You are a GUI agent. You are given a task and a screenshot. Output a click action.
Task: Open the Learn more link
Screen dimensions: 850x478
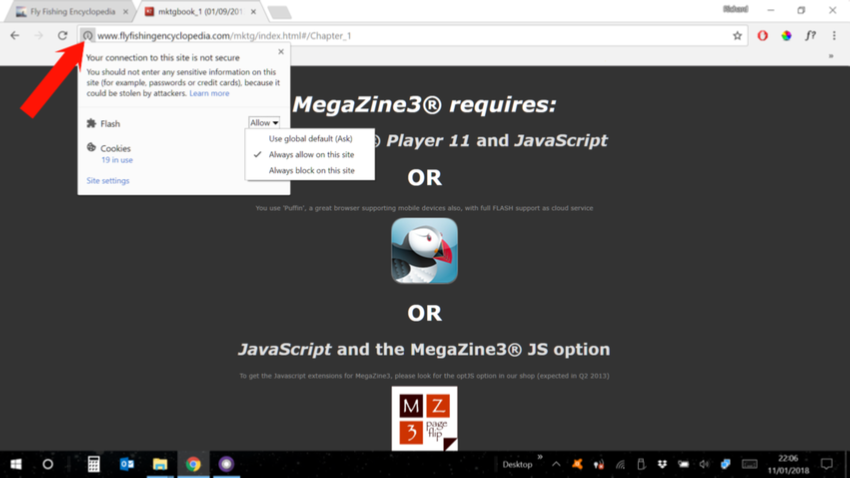pos(209,93)
